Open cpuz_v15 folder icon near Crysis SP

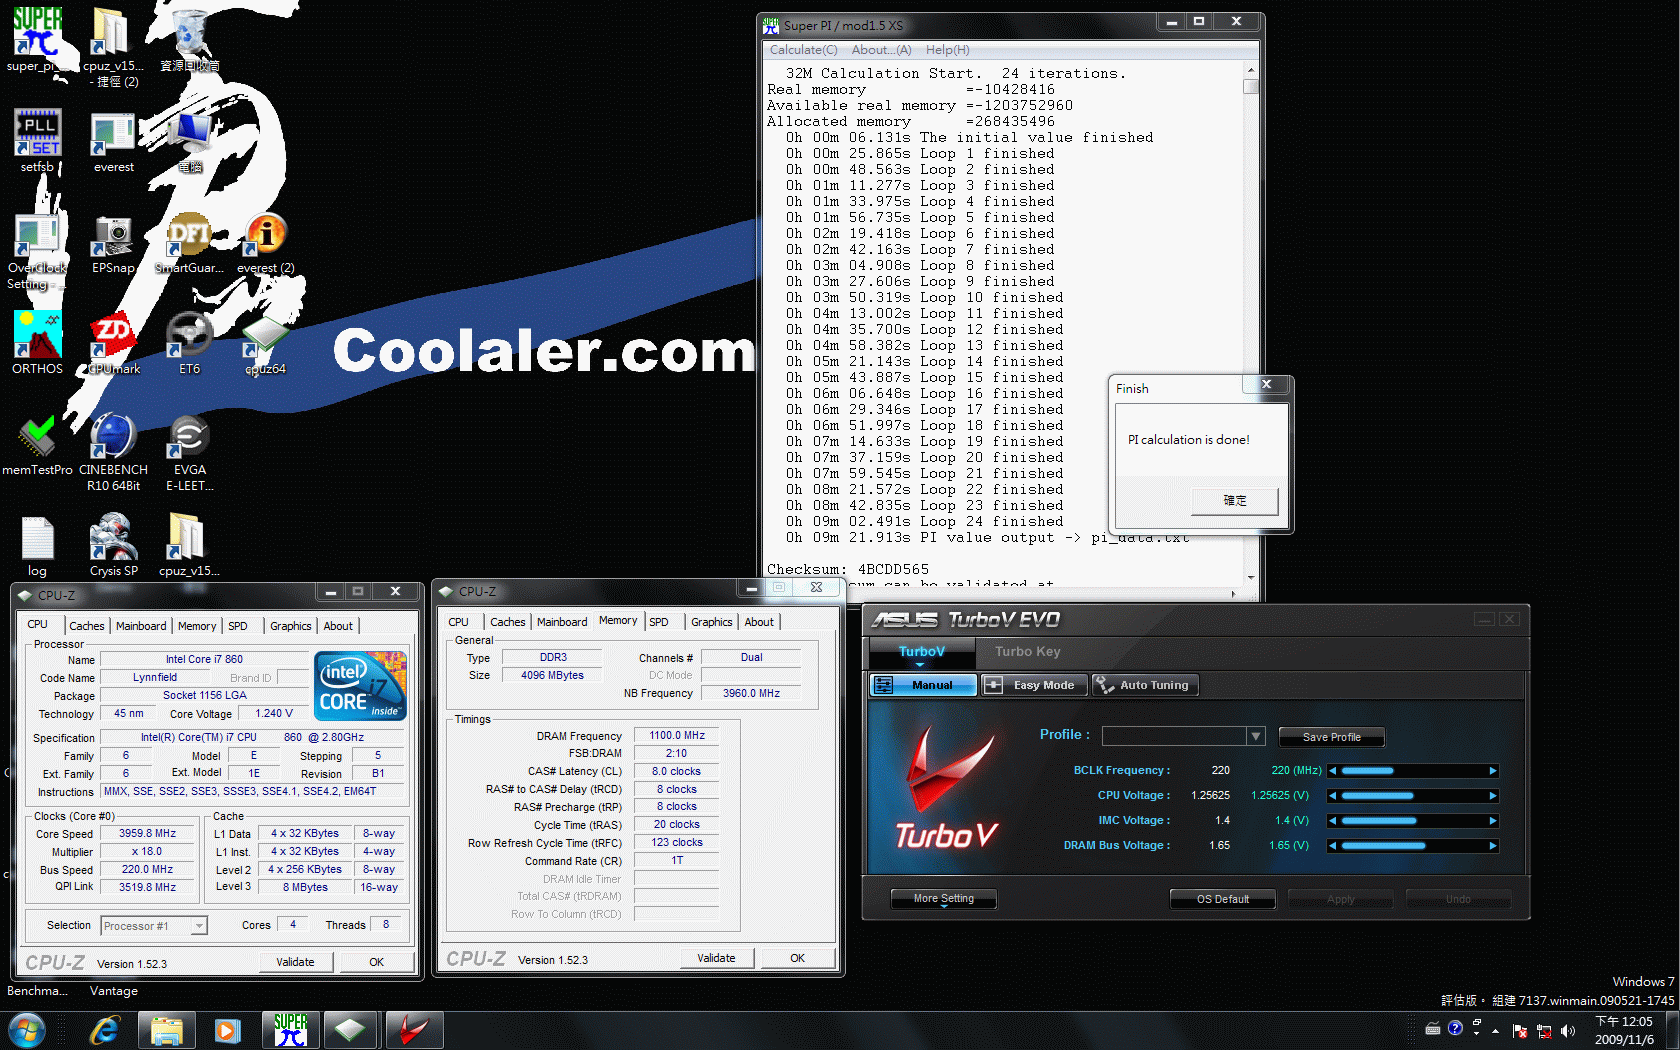(x=189, y=546)
